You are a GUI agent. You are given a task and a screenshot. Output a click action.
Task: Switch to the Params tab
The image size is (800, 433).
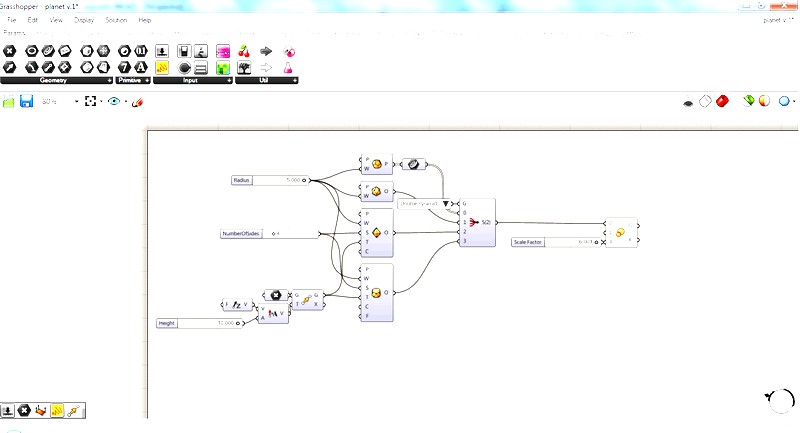click(x=14, y=33)
